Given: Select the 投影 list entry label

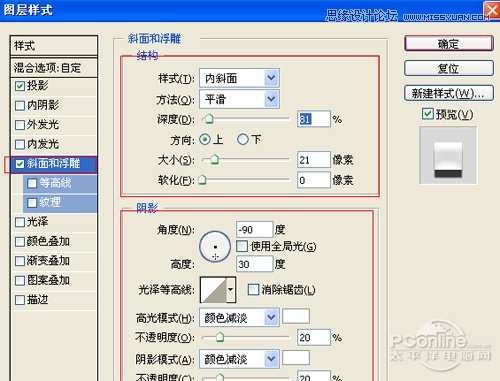Looking at the screenshot, I should 37,86.
